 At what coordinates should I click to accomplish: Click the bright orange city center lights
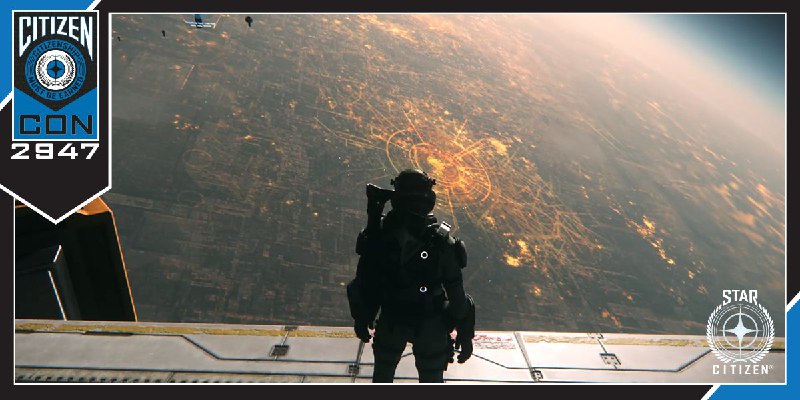click(449, 167)
